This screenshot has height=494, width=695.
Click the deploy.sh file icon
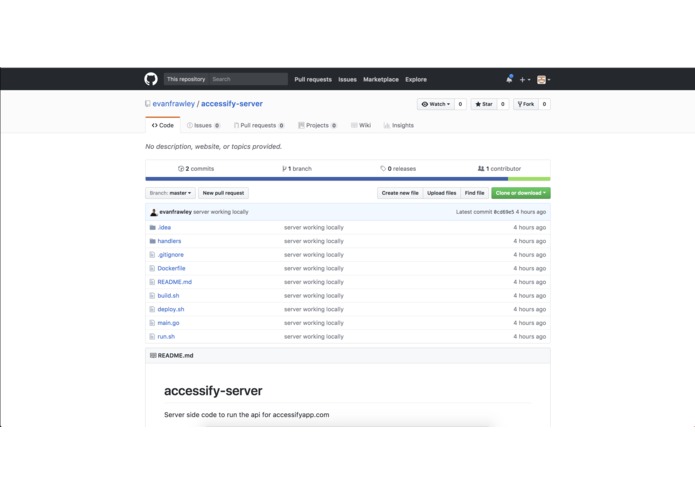[152, 309]
